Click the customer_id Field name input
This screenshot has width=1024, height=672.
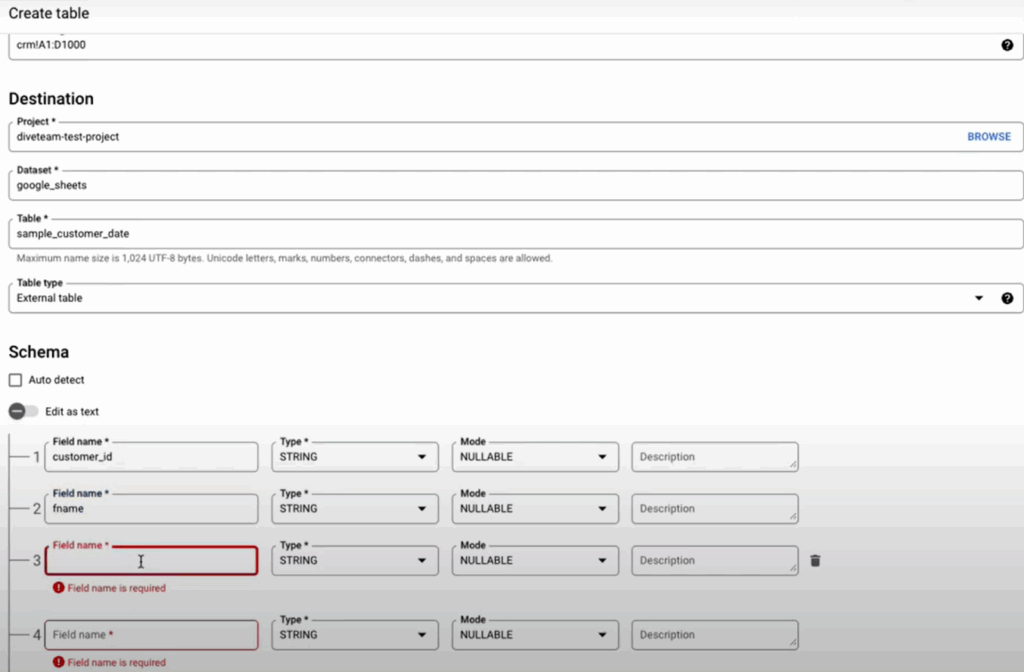point(151,457)
